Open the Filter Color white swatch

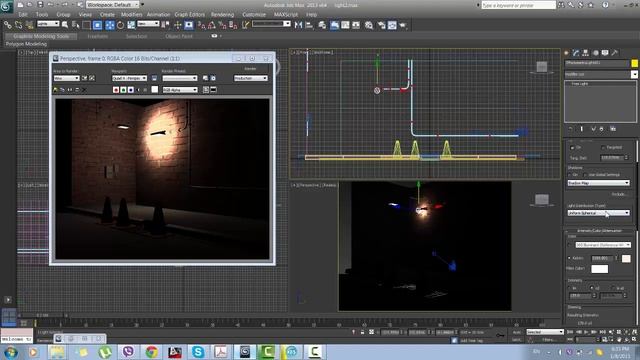[600, 269]
